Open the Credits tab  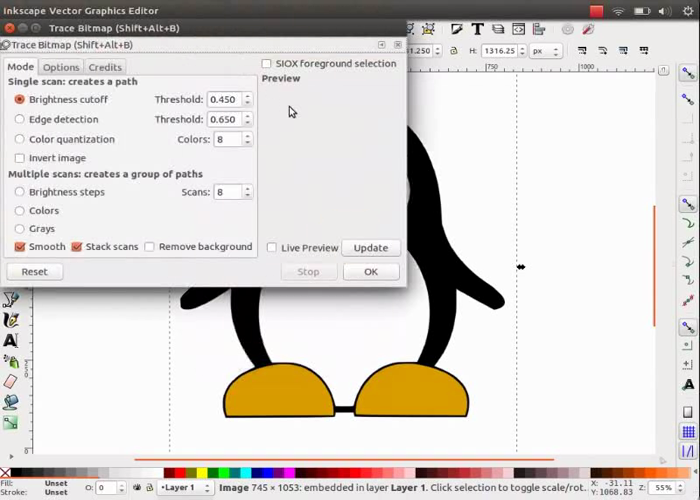(105, 67)
